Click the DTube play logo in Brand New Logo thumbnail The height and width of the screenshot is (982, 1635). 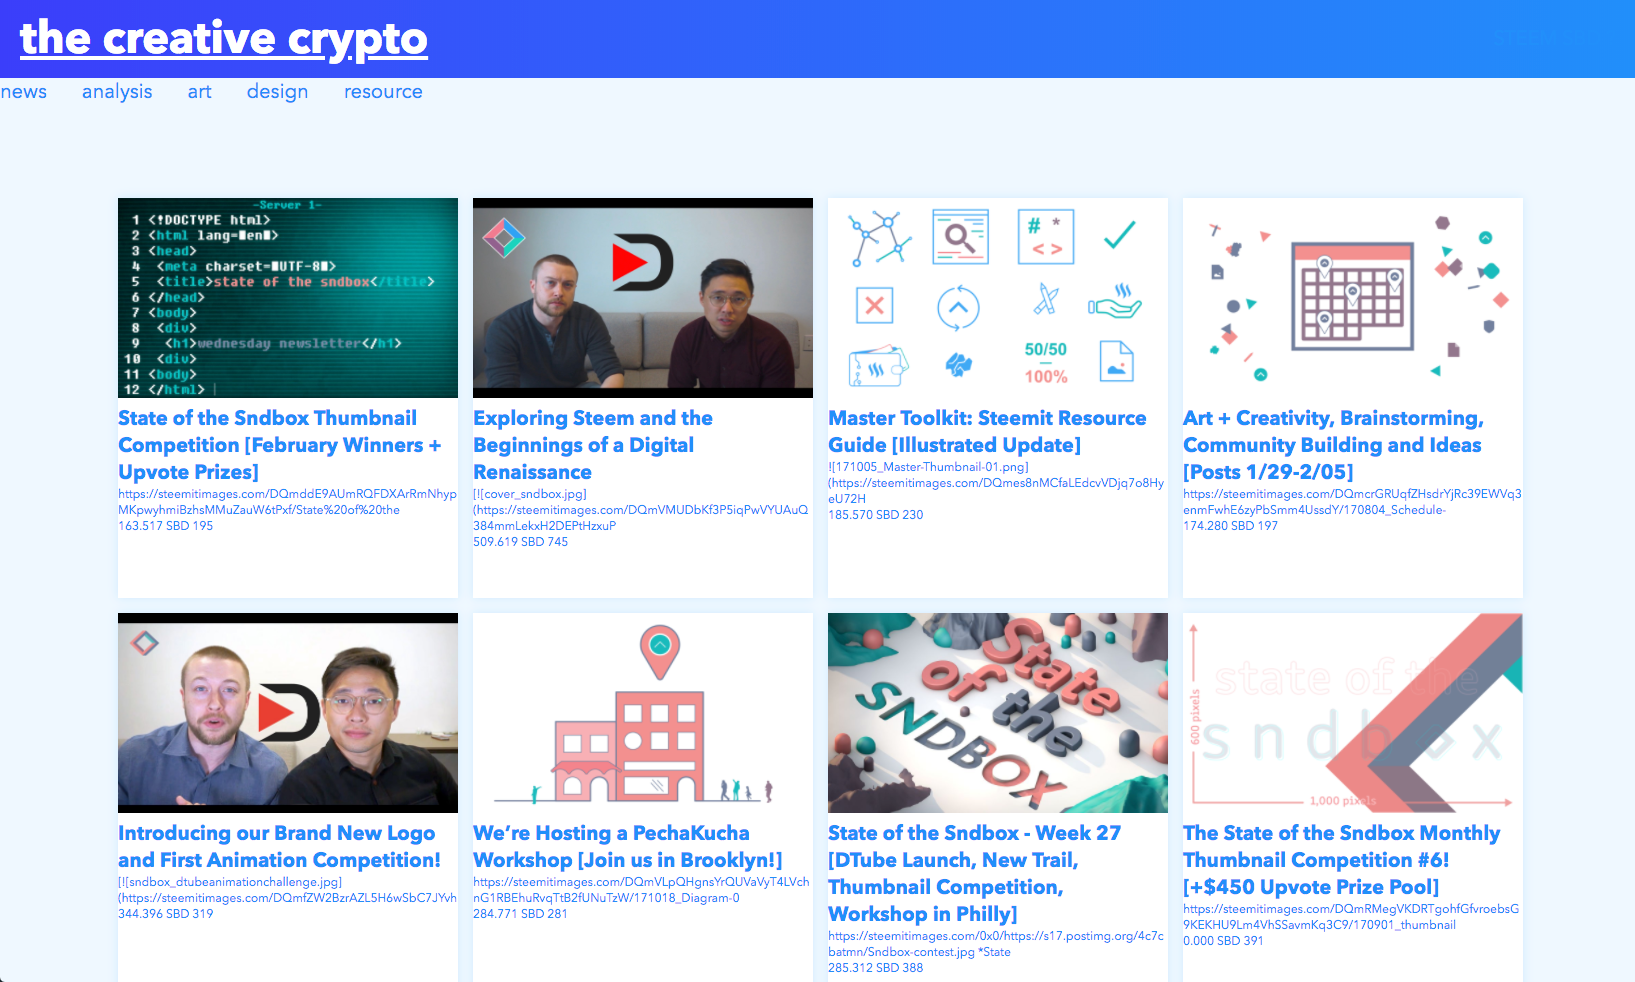click(x=288, y=713)
